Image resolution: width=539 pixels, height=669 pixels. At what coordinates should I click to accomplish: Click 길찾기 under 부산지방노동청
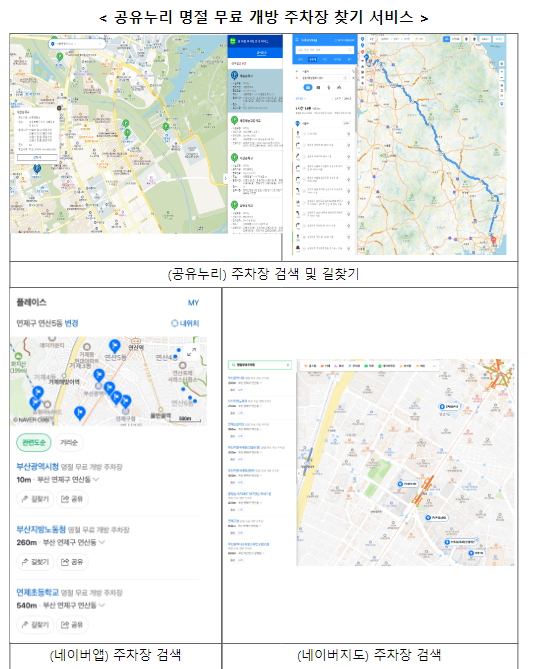35,561
